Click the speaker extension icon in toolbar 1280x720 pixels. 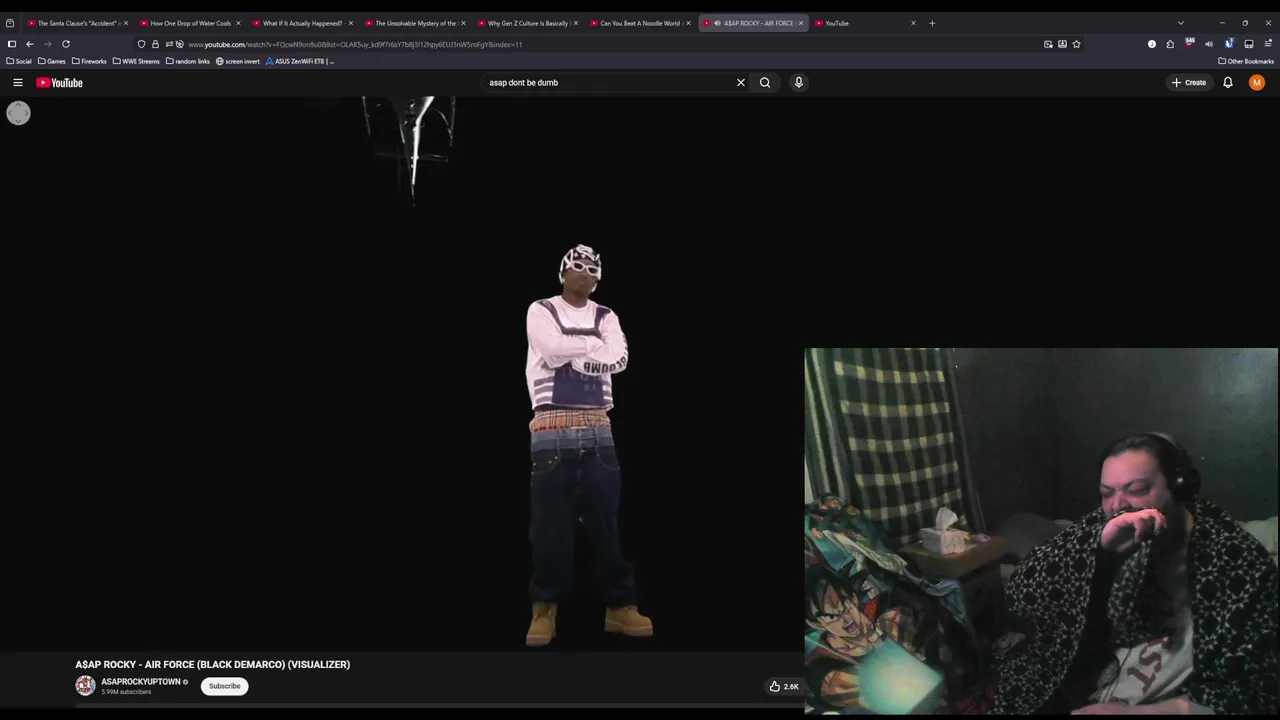pos(1209,44)
